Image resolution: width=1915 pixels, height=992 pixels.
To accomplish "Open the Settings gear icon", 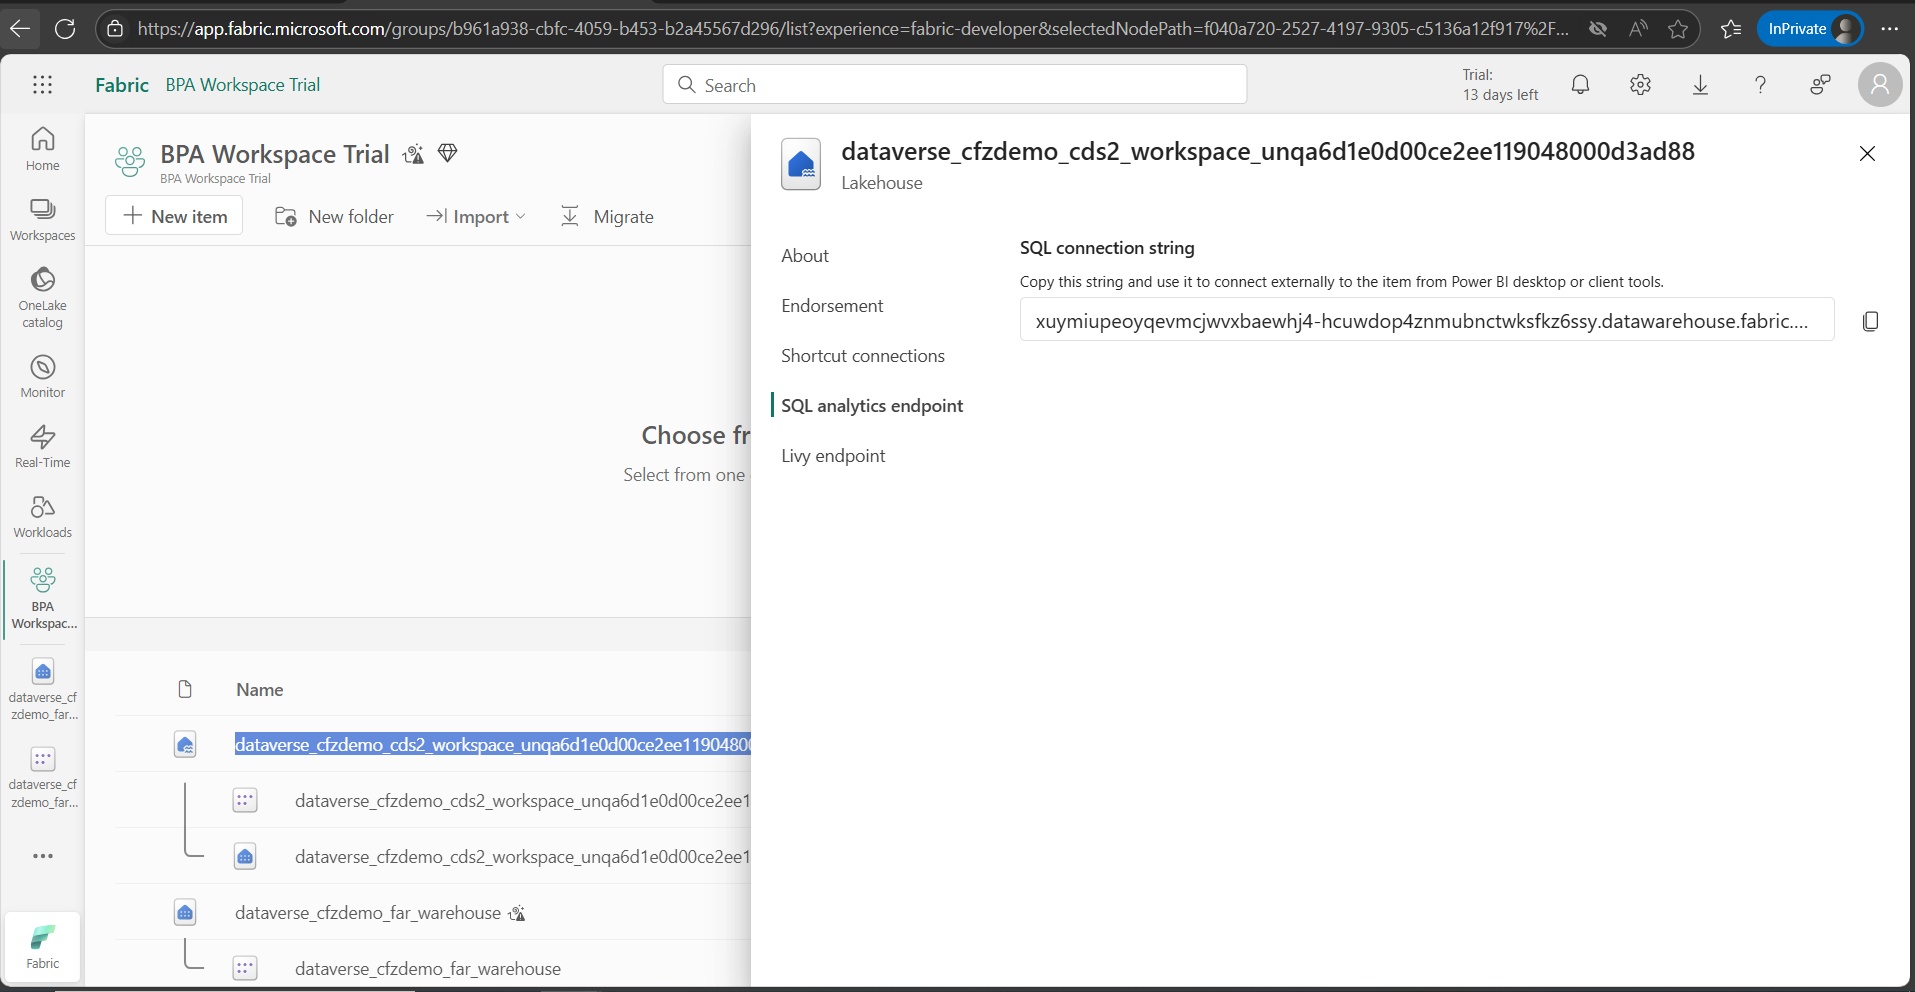I will click(1640, 85).
